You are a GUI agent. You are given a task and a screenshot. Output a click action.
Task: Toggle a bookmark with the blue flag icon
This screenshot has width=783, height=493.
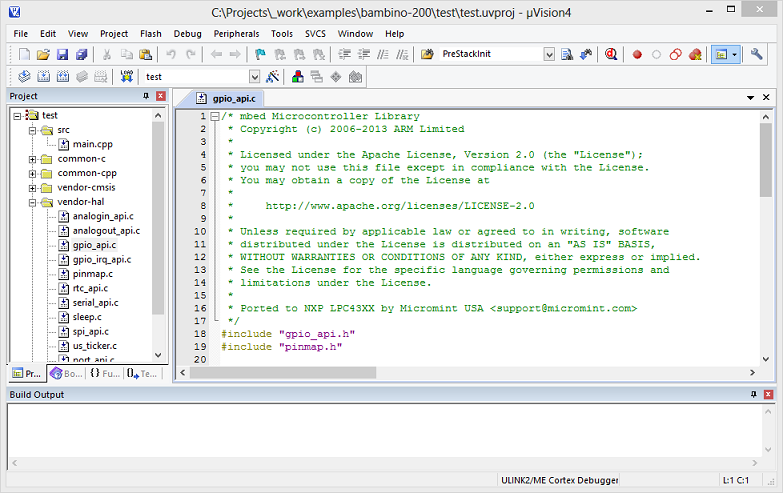click(x=260, y=54)
